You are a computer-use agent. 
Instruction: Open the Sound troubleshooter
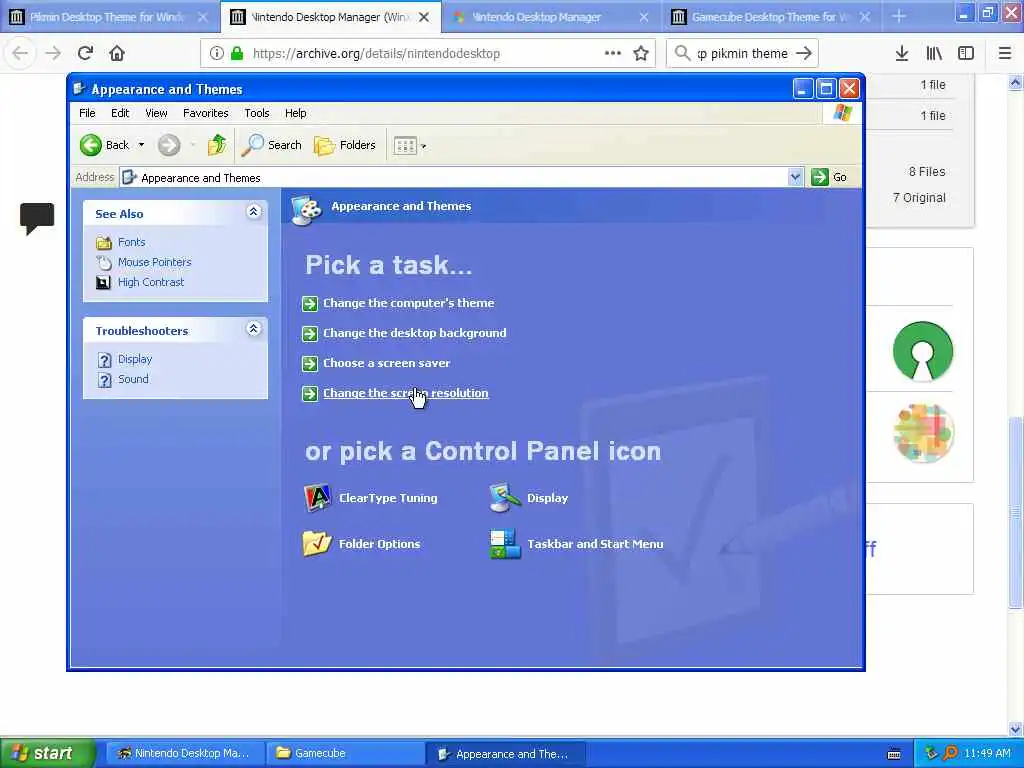point(133,379)
